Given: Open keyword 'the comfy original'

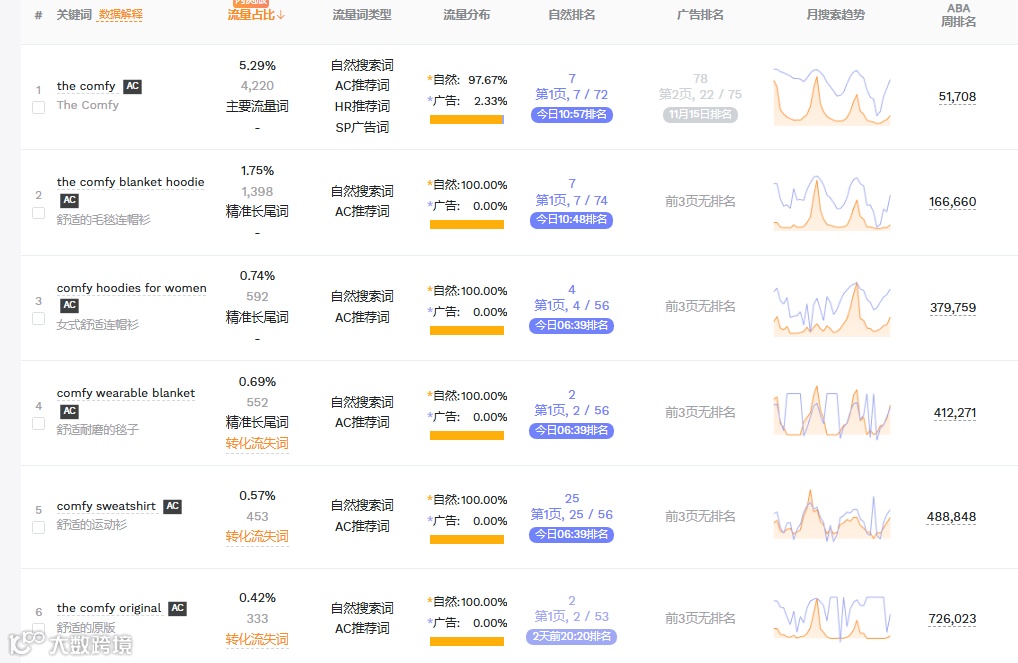Looking at the screenshot, I should pos(108,608).
